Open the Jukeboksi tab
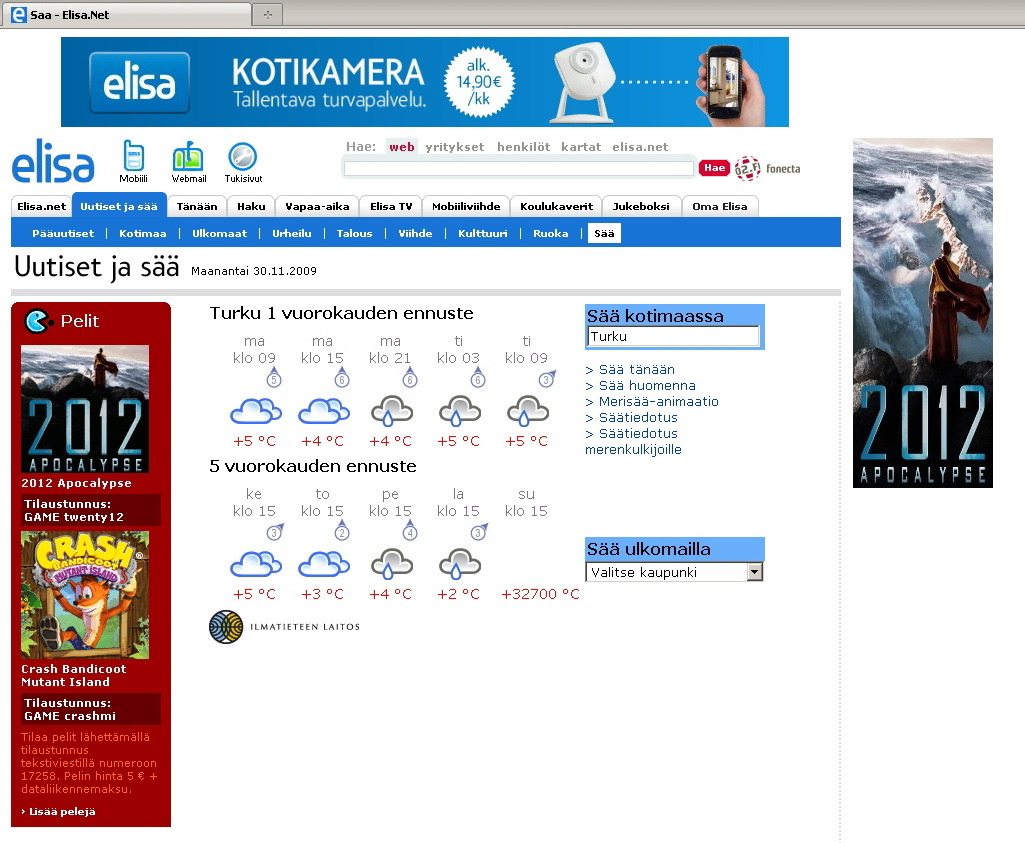The width and height of the screenshot is (1025, 843). pos(641,207)
